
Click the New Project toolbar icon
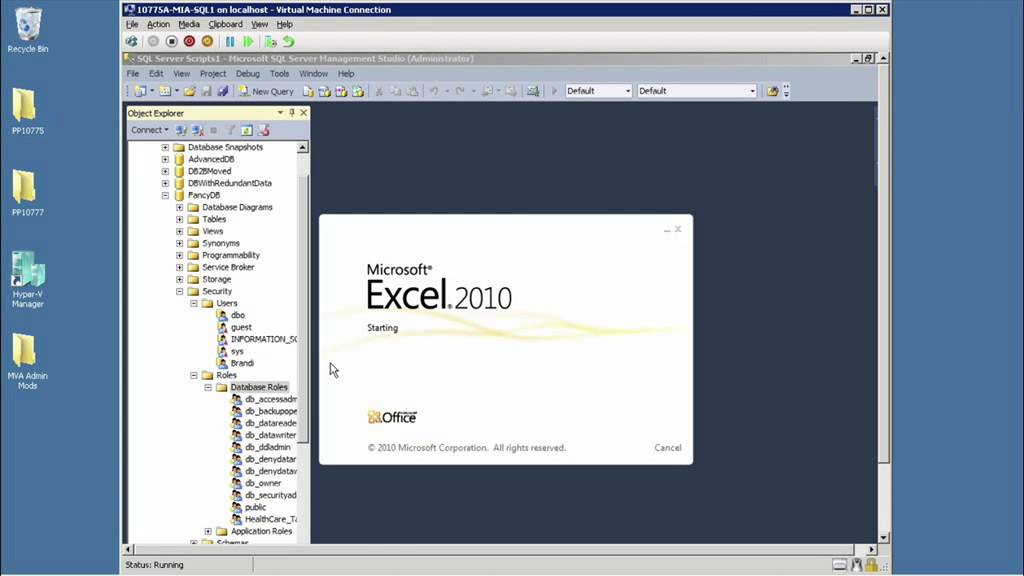pyautogui.click(x=140, y=91)
